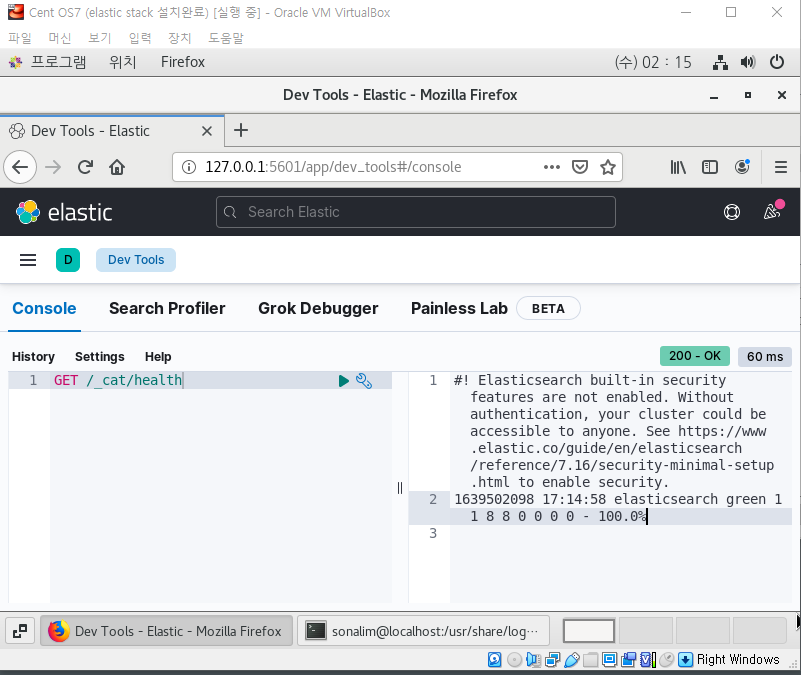
Task: Open a new Firefox tab
Action: click(241, 130)
